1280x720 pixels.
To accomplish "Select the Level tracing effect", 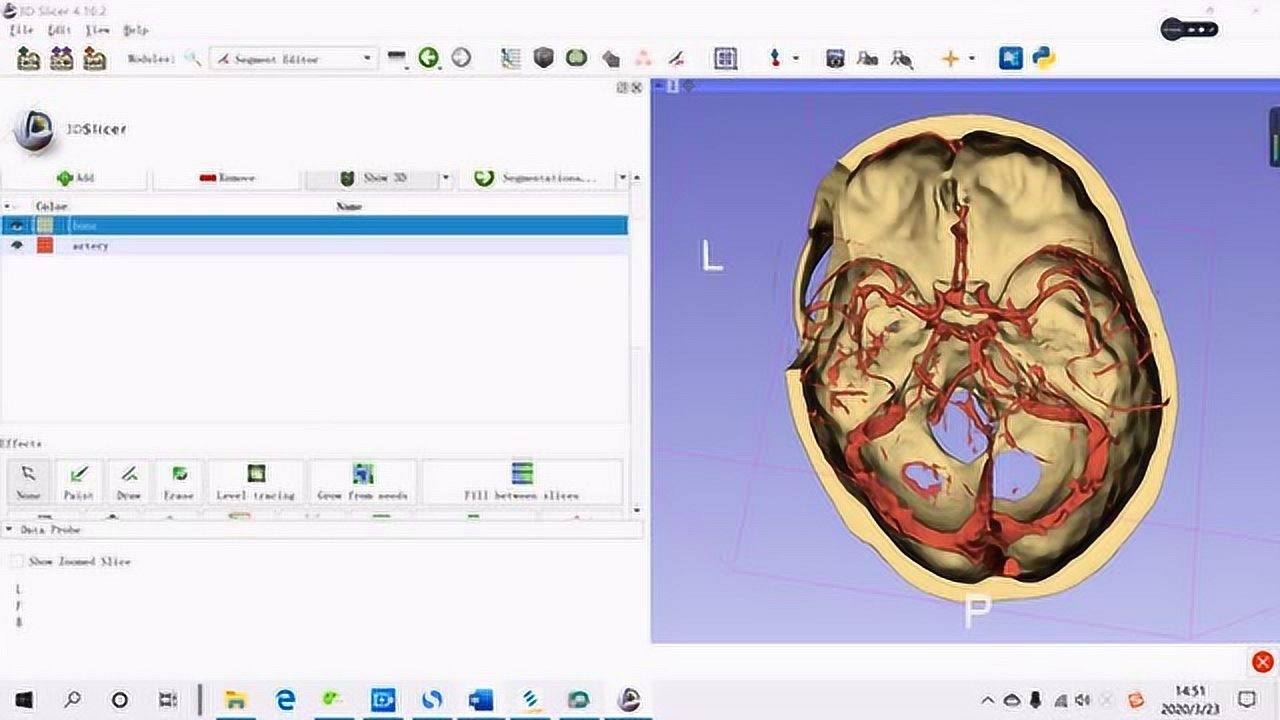I will point(256,481).
